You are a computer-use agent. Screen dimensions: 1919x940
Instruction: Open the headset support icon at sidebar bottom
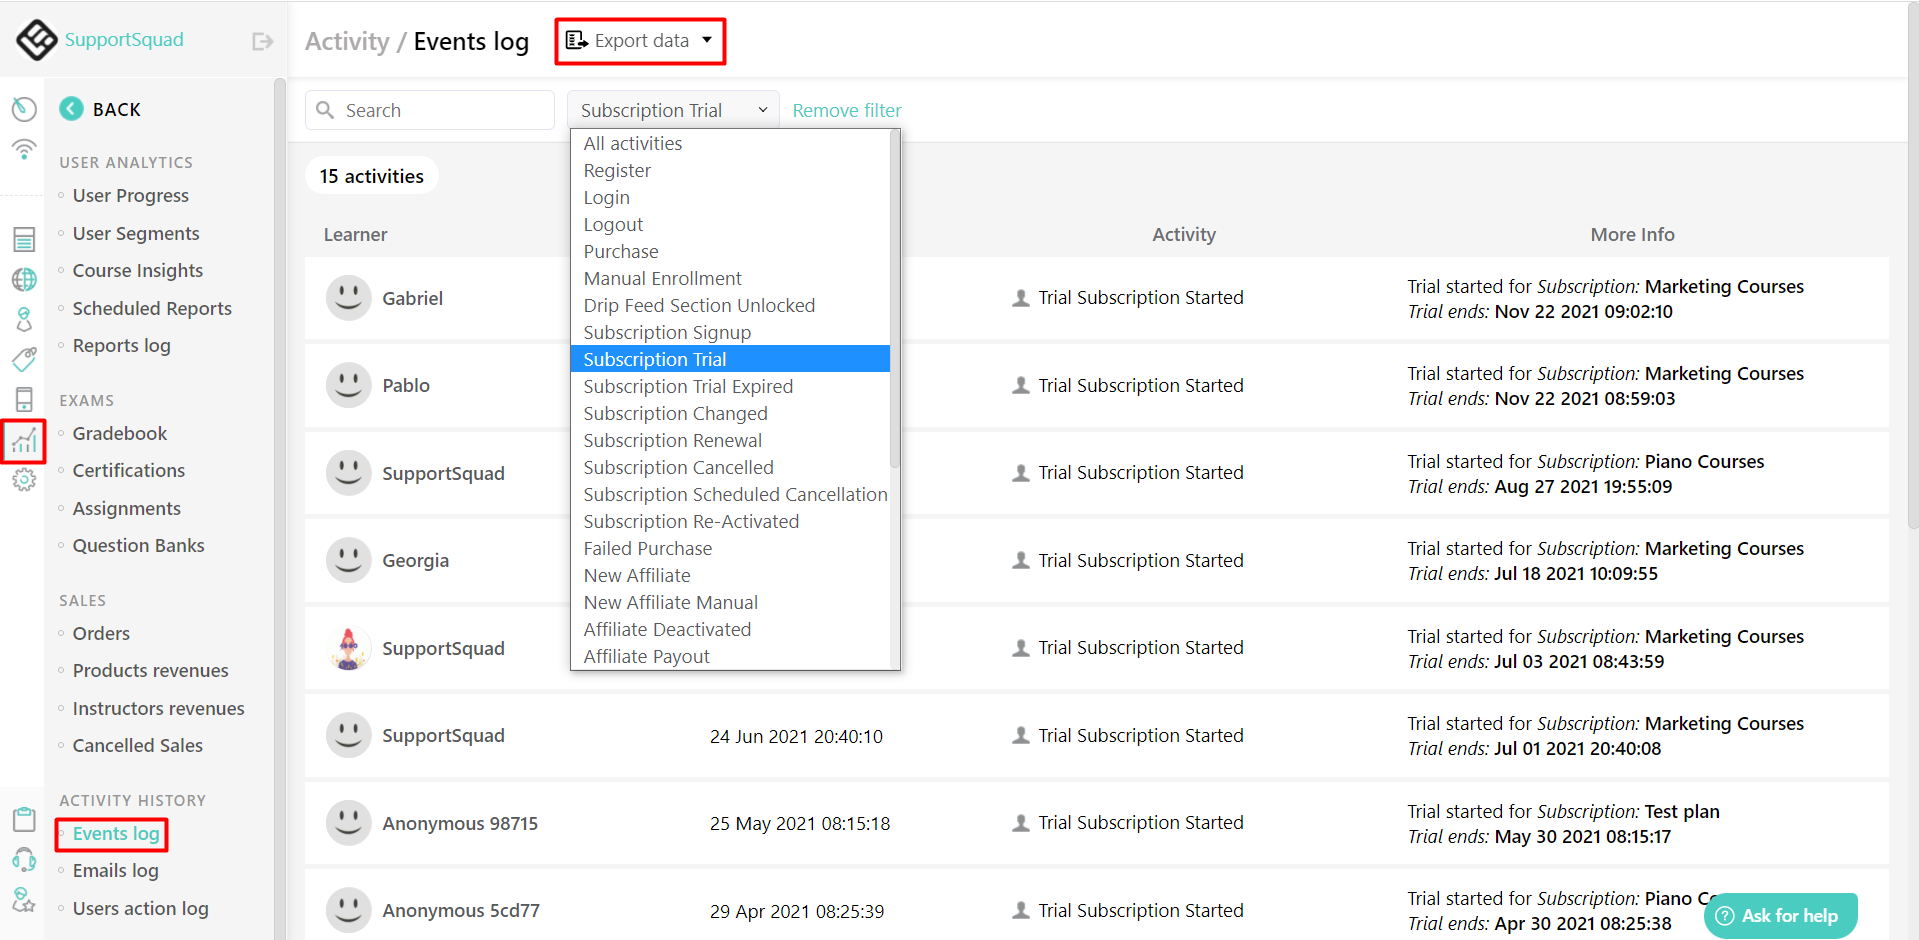(24, 859)
